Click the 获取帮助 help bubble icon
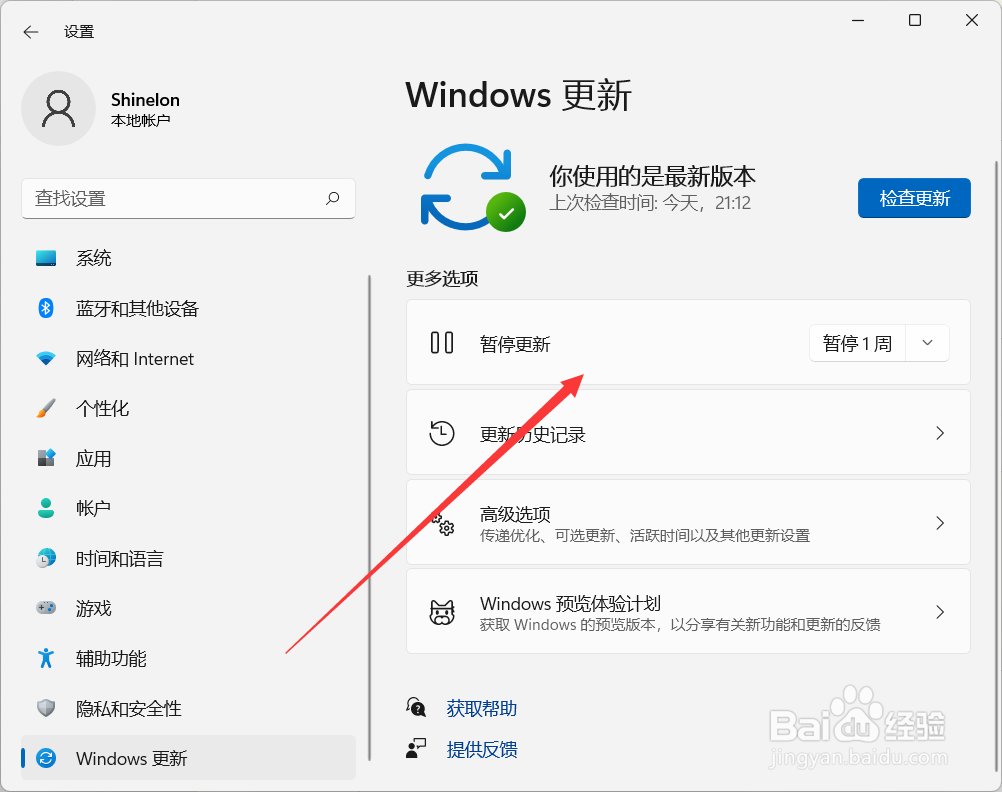This screenshot has height=792, width=1002. [416, 707]
